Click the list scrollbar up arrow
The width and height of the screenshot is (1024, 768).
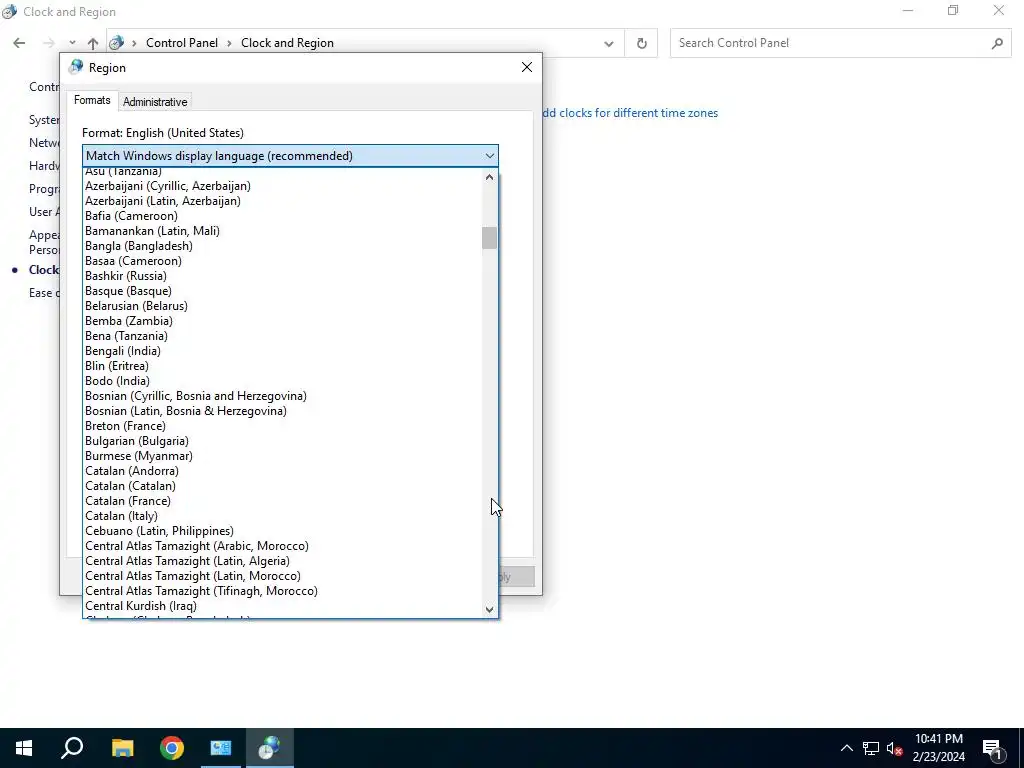coord(489,177)
